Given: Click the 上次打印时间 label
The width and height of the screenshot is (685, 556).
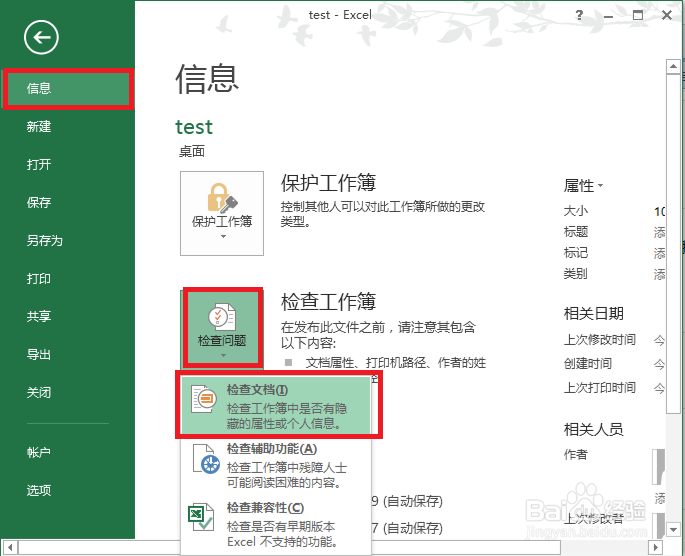Looking at the screenshot, I should [x=599, y=387].
